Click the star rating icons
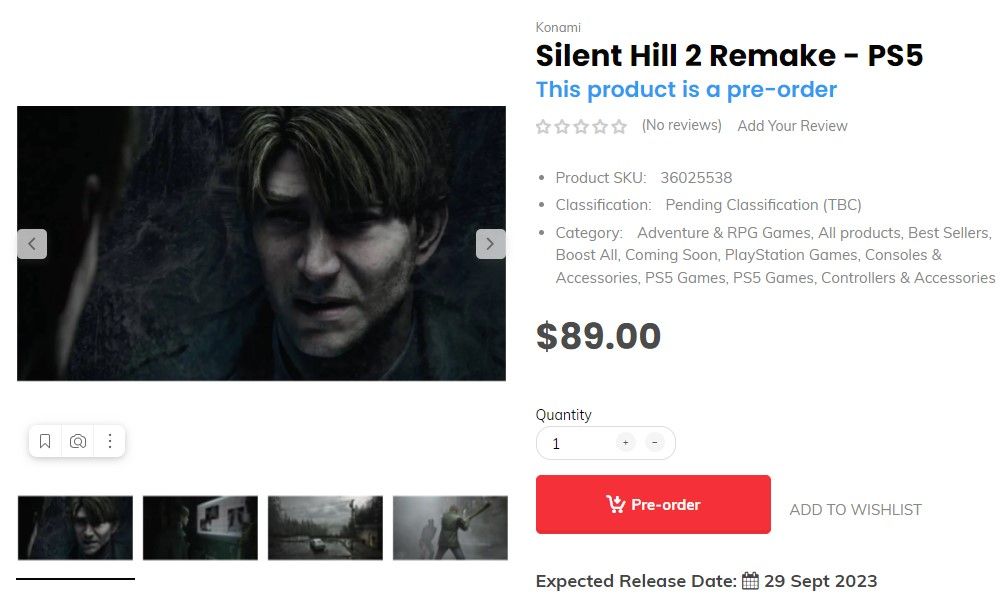This screenshot has width=1007, height=611. tap(581, 126)
